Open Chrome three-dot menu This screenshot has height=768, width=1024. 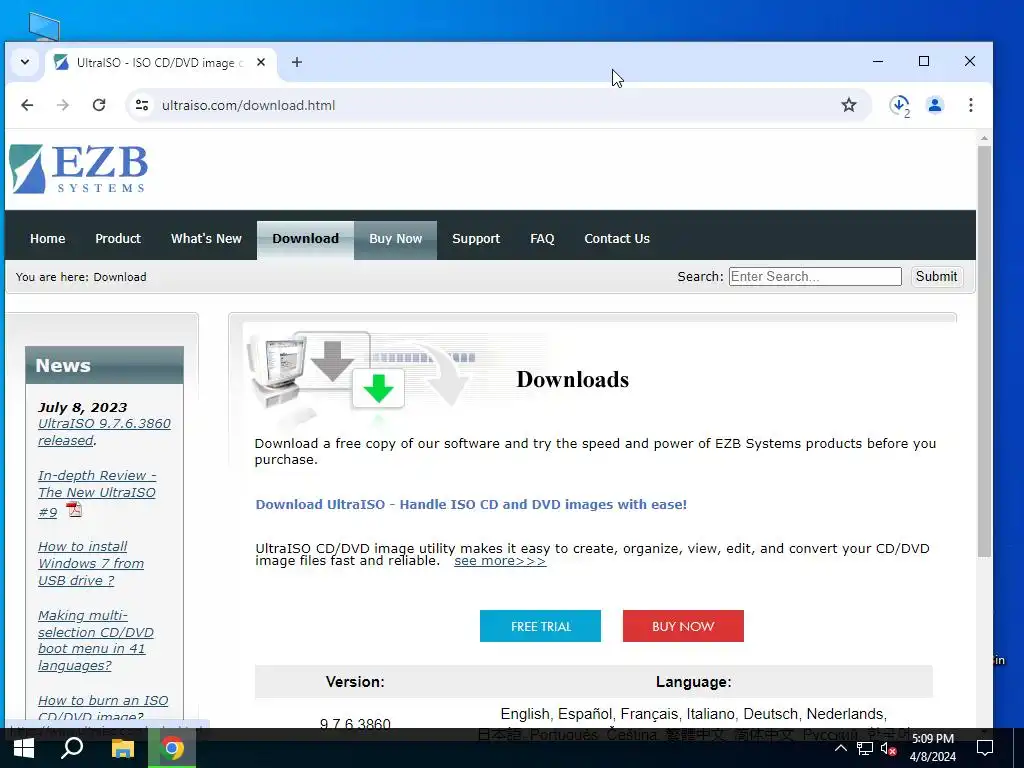[x=970, y=105]
